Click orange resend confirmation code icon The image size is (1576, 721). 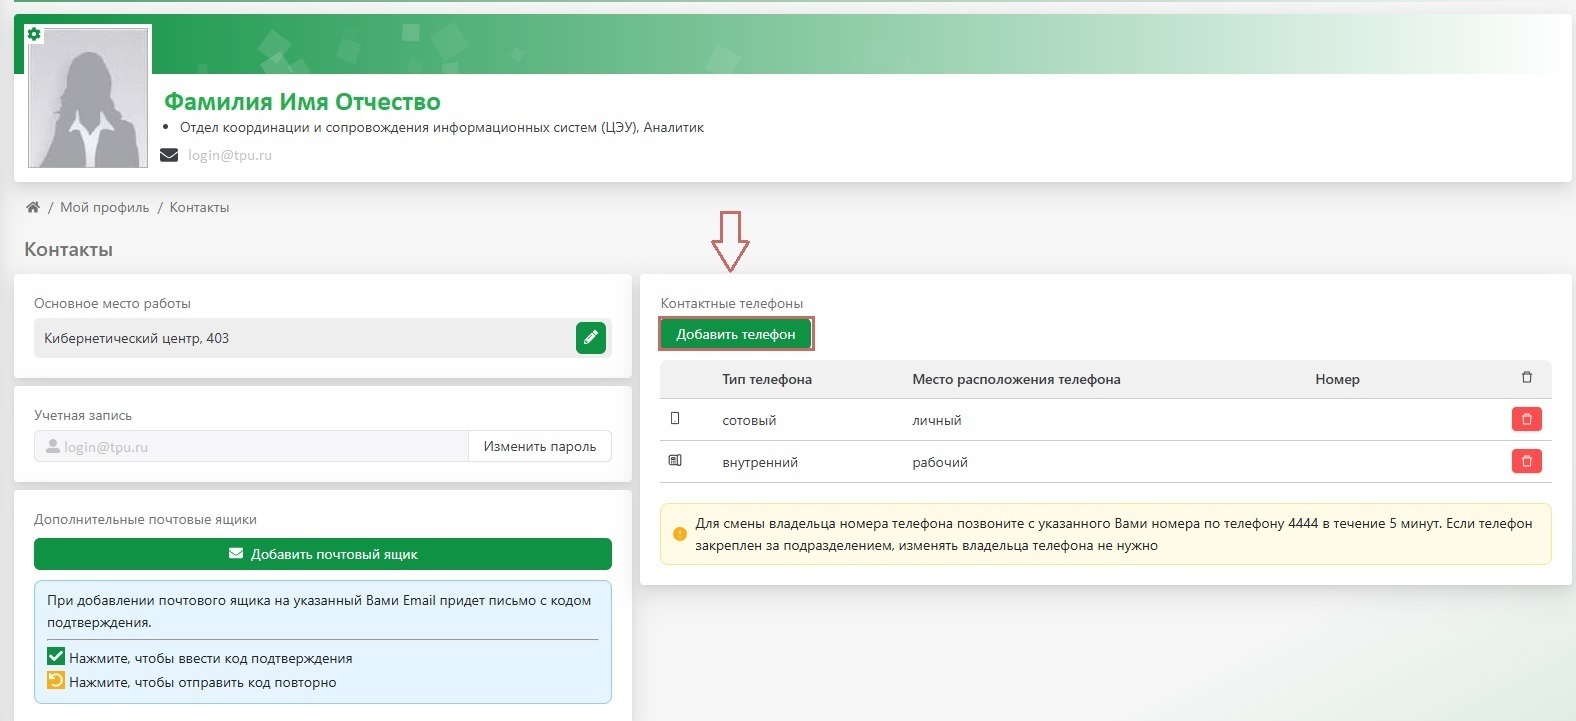(56, 681)
